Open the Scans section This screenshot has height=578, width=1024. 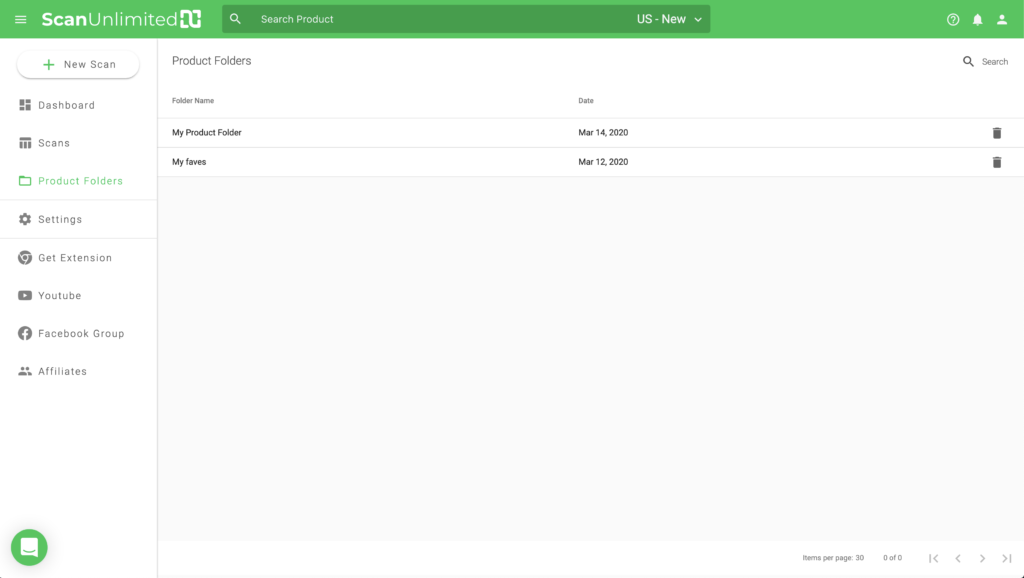(x=53, y=143)
